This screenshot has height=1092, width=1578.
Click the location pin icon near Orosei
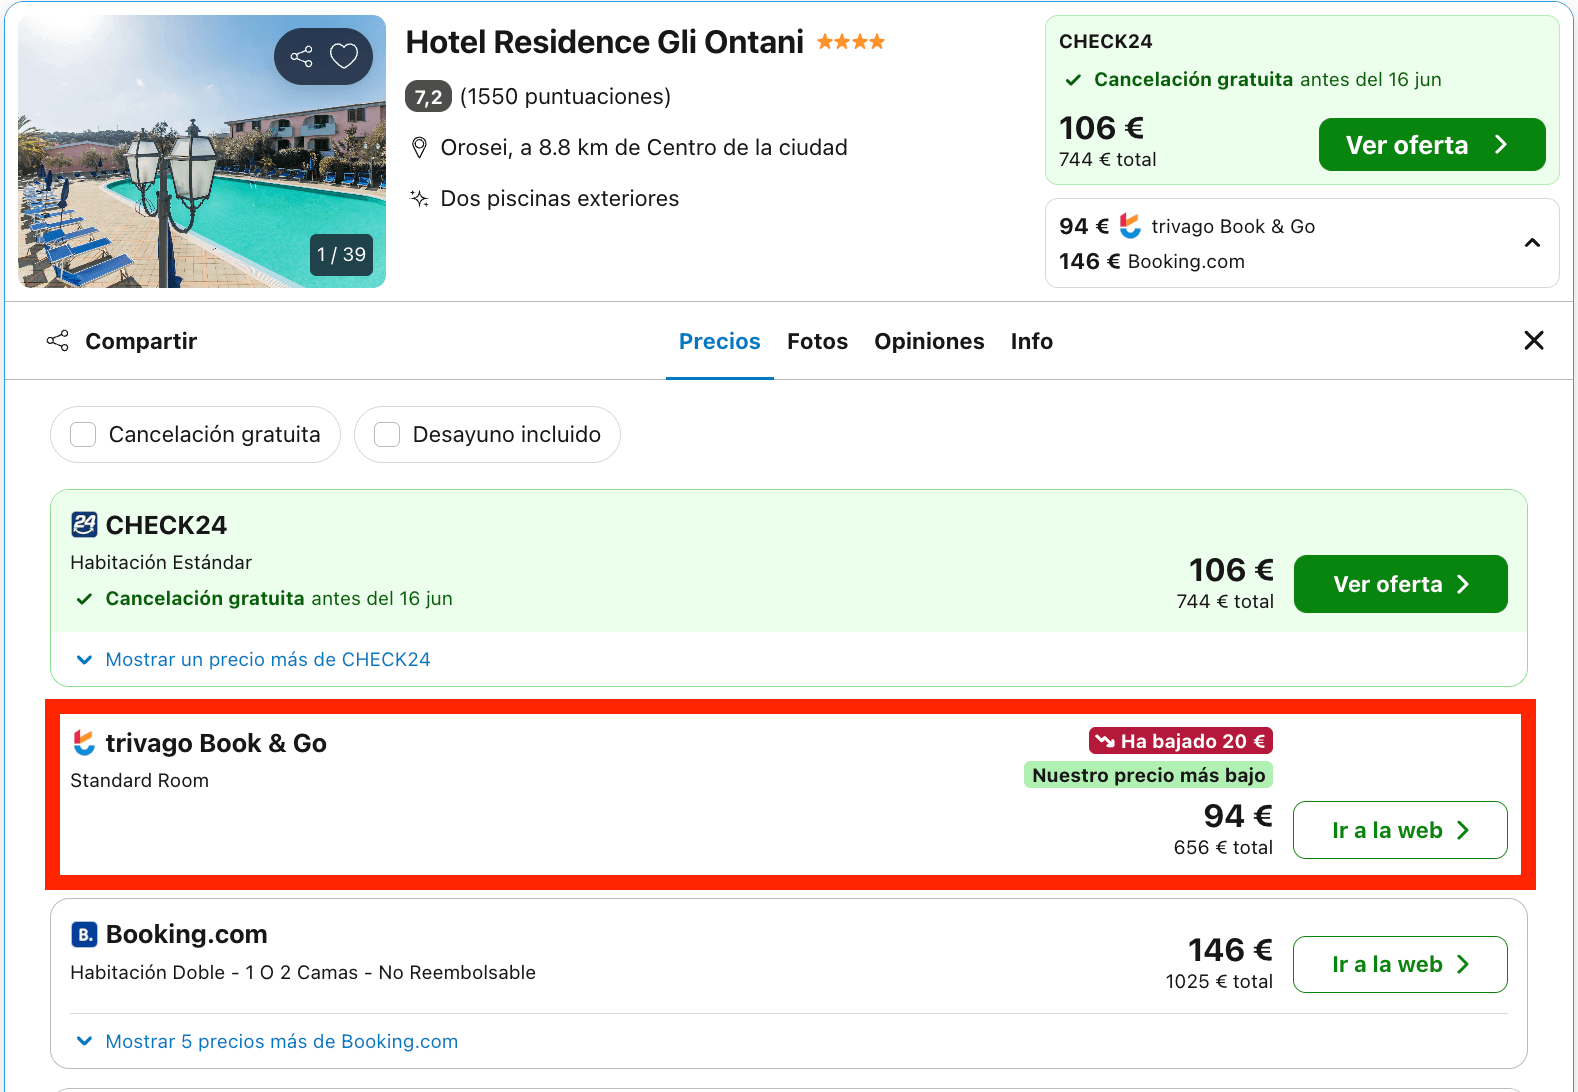click(x=419, y=148)
